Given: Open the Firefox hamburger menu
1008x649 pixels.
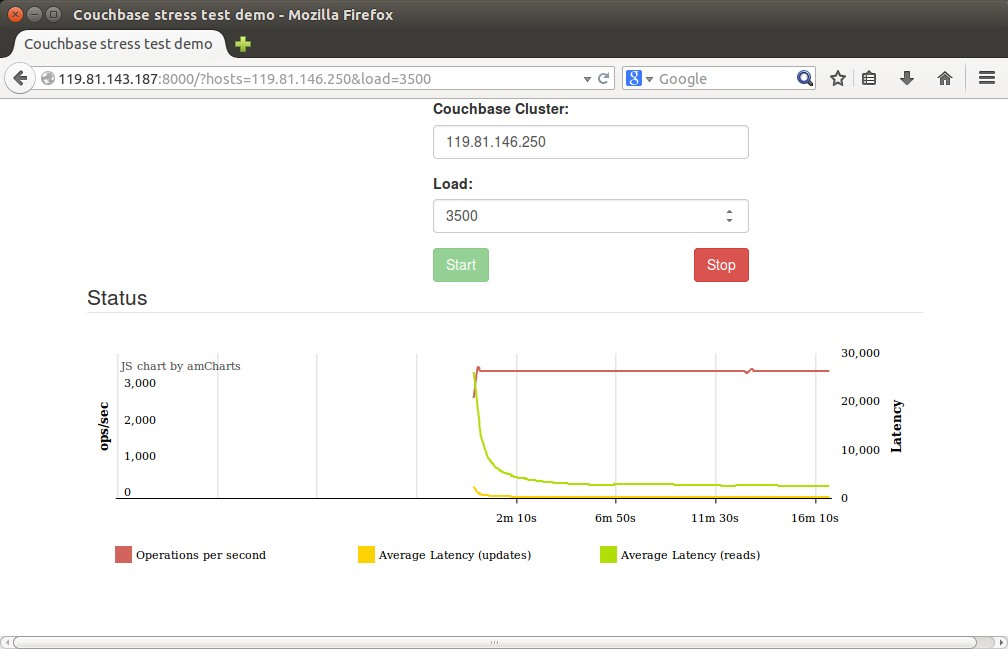Looking at the screenshot, I should coord(987,78).
